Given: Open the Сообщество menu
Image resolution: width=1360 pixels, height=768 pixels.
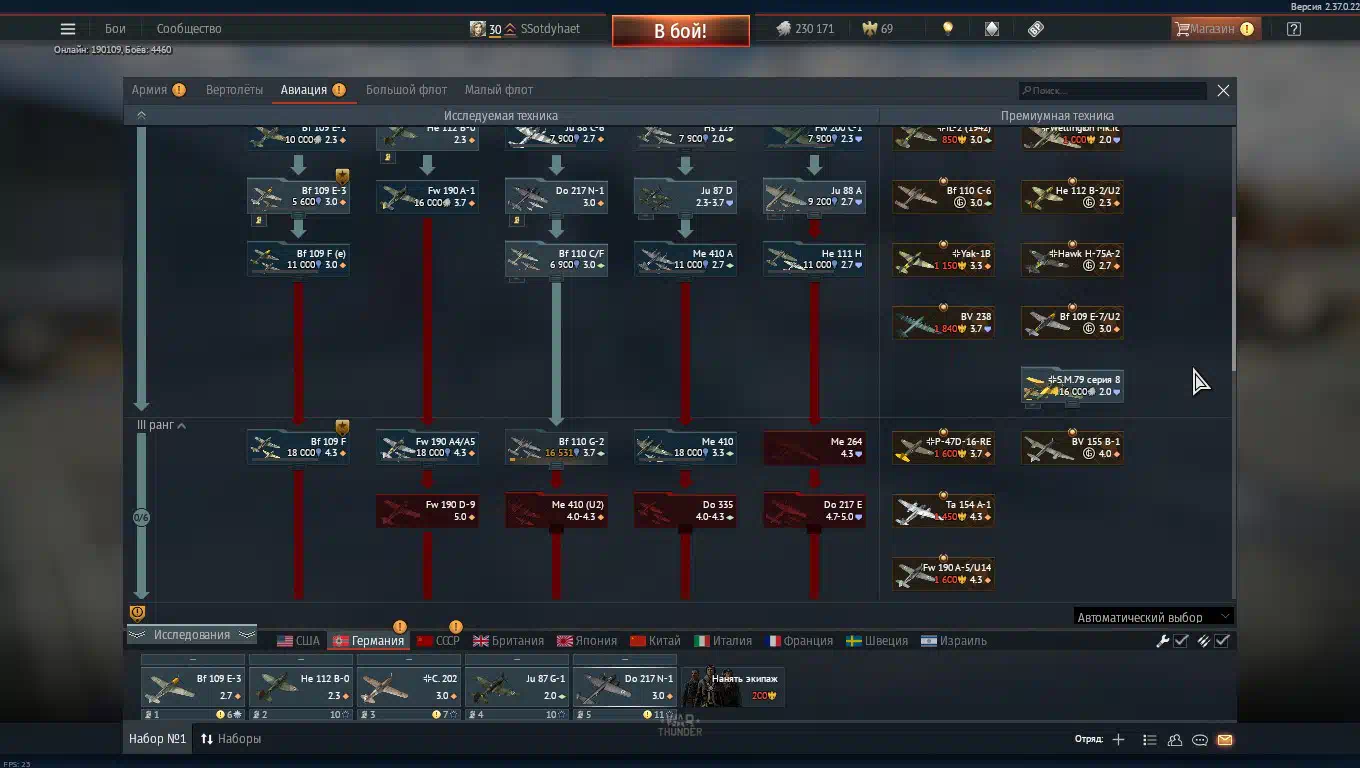Looking at the screenshot, I should click(x=189, y=29).
